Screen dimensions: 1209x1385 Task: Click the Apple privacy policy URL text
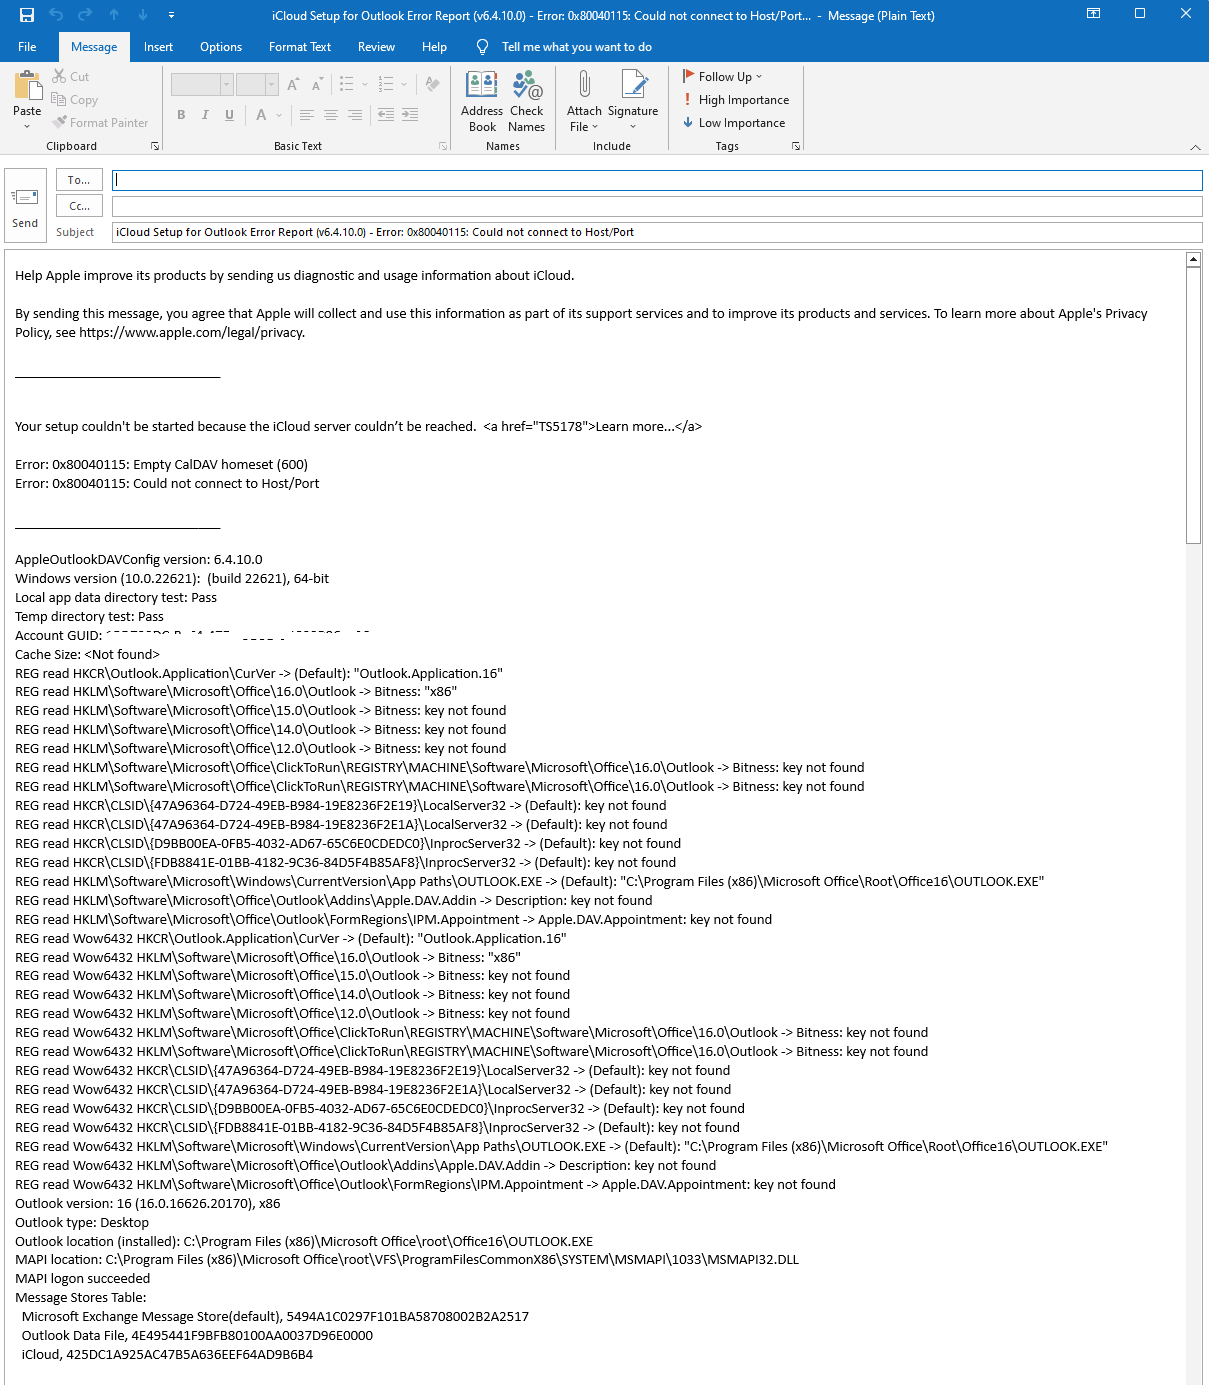pyautogui.click(x=191, y=333)
